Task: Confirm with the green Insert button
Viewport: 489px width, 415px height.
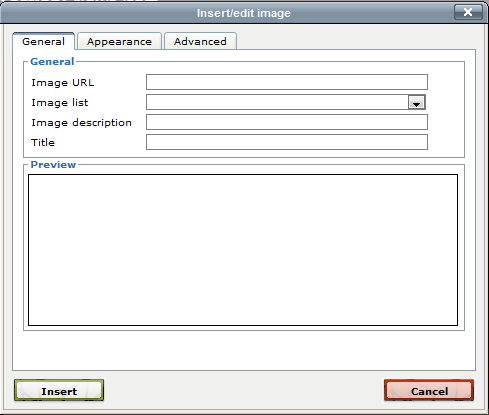Action: tap(59, 390)
